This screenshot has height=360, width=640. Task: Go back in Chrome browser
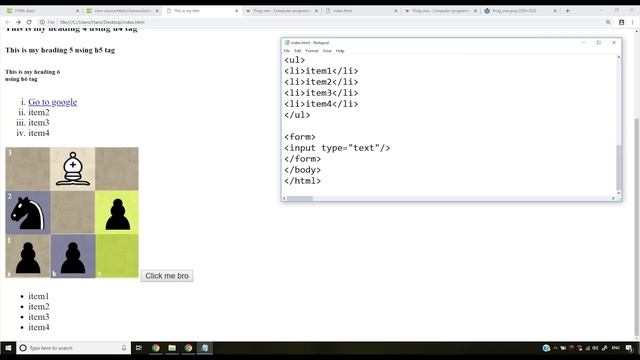(x=8, y=22)
